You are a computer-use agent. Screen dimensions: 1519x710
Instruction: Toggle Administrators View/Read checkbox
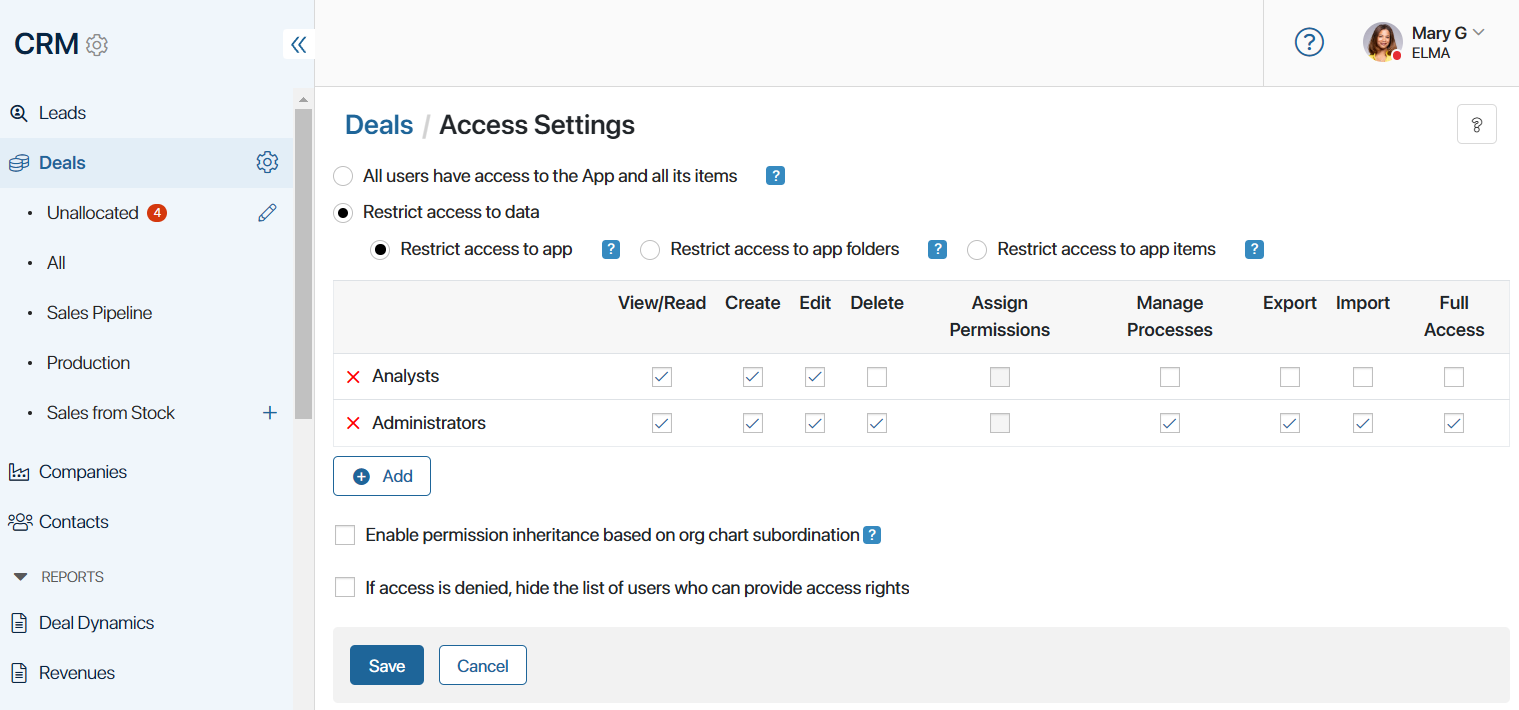click(662, 423)
